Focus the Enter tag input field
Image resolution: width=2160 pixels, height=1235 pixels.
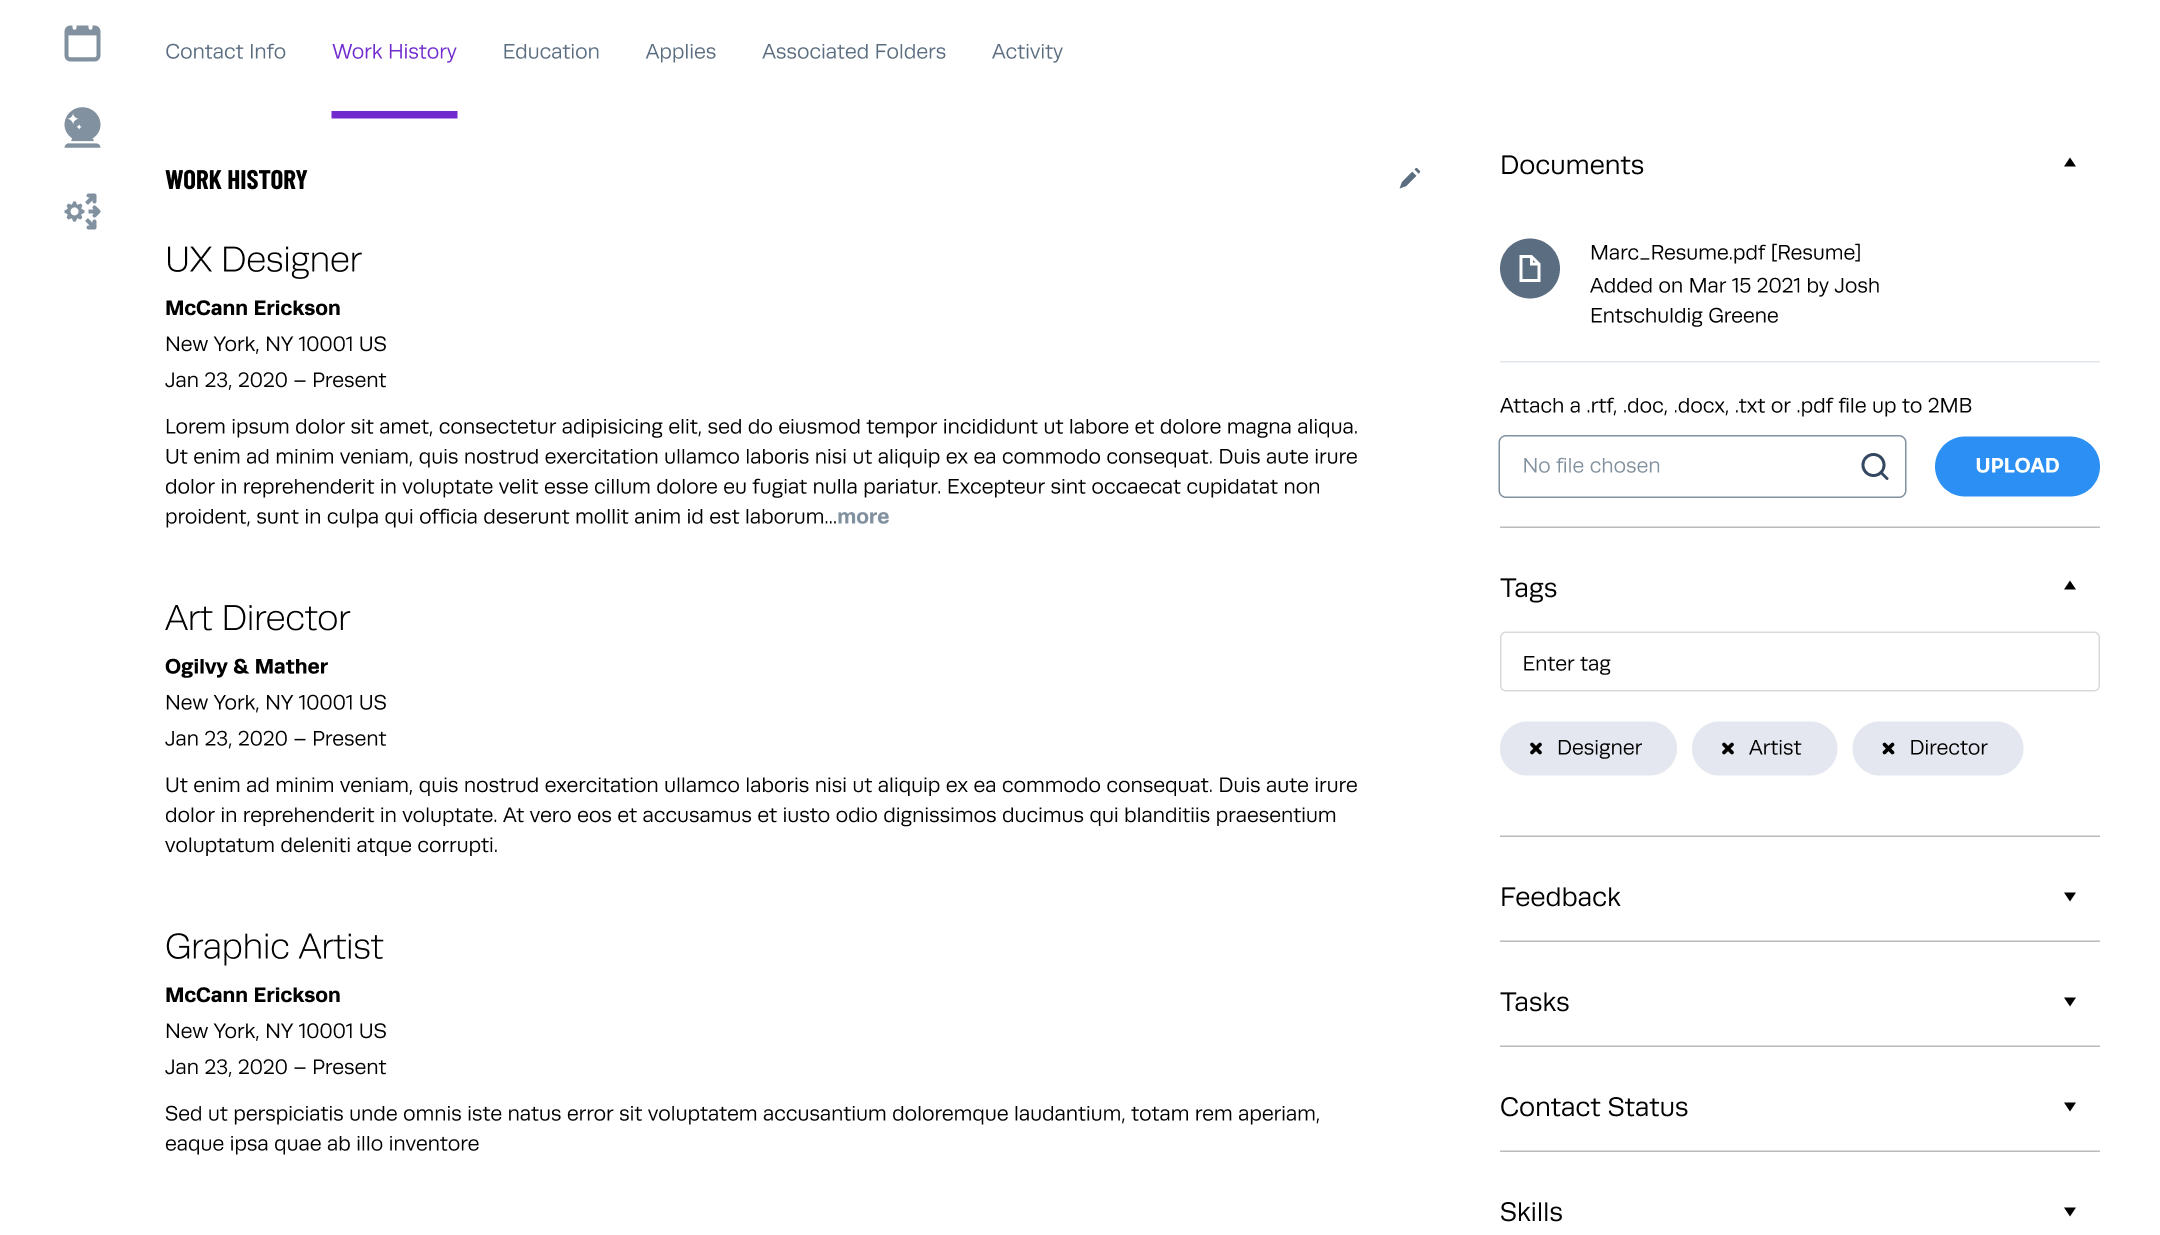click(x=1798, y=662)
